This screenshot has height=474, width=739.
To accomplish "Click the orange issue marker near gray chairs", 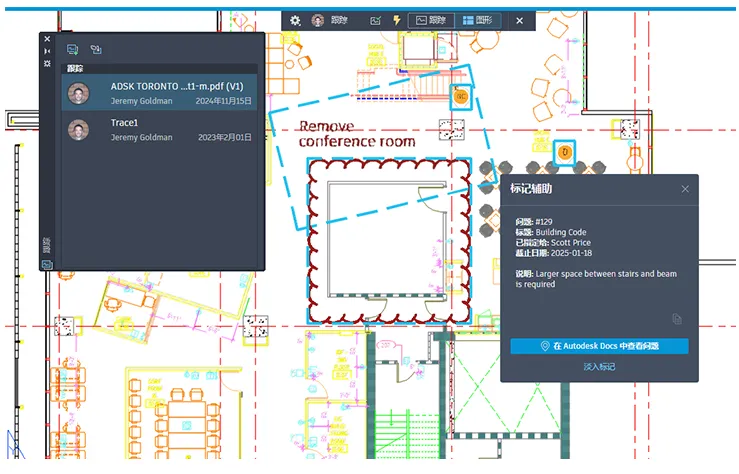I will [x=565, y=152].
